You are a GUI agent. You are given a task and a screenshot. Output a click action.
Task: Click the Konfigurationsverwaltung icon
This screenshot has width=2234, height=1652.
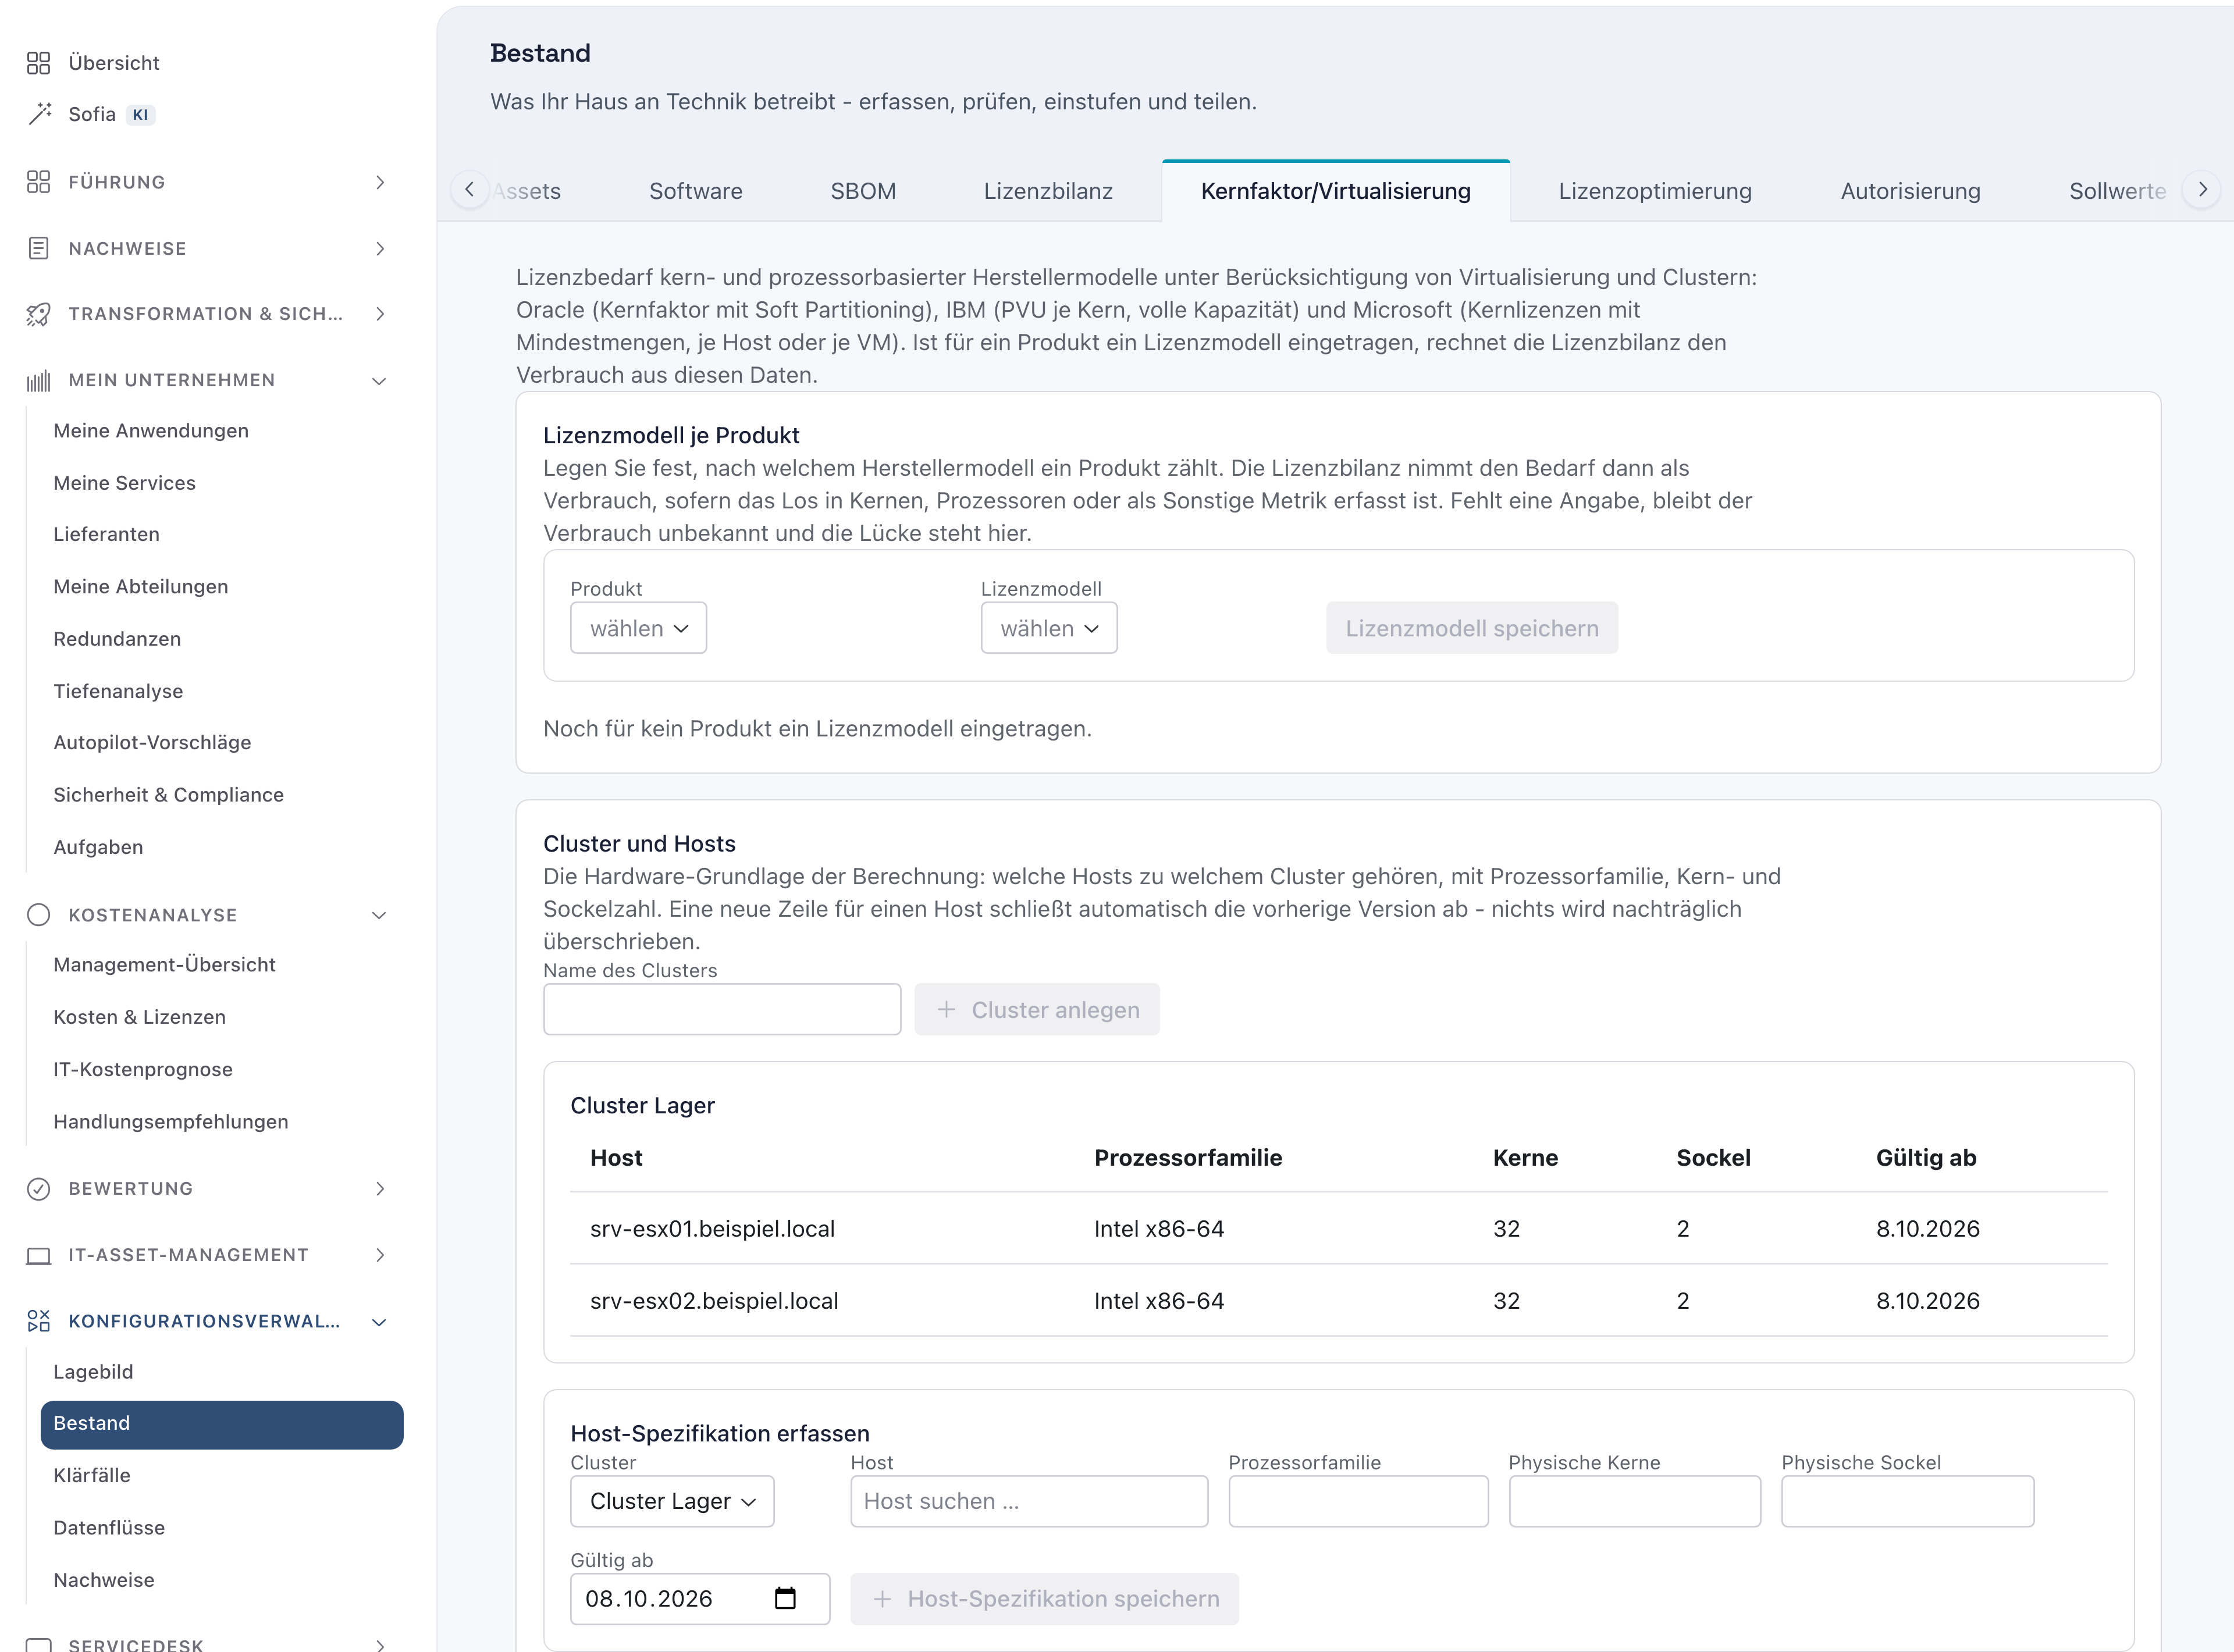tap(38, 1321)
